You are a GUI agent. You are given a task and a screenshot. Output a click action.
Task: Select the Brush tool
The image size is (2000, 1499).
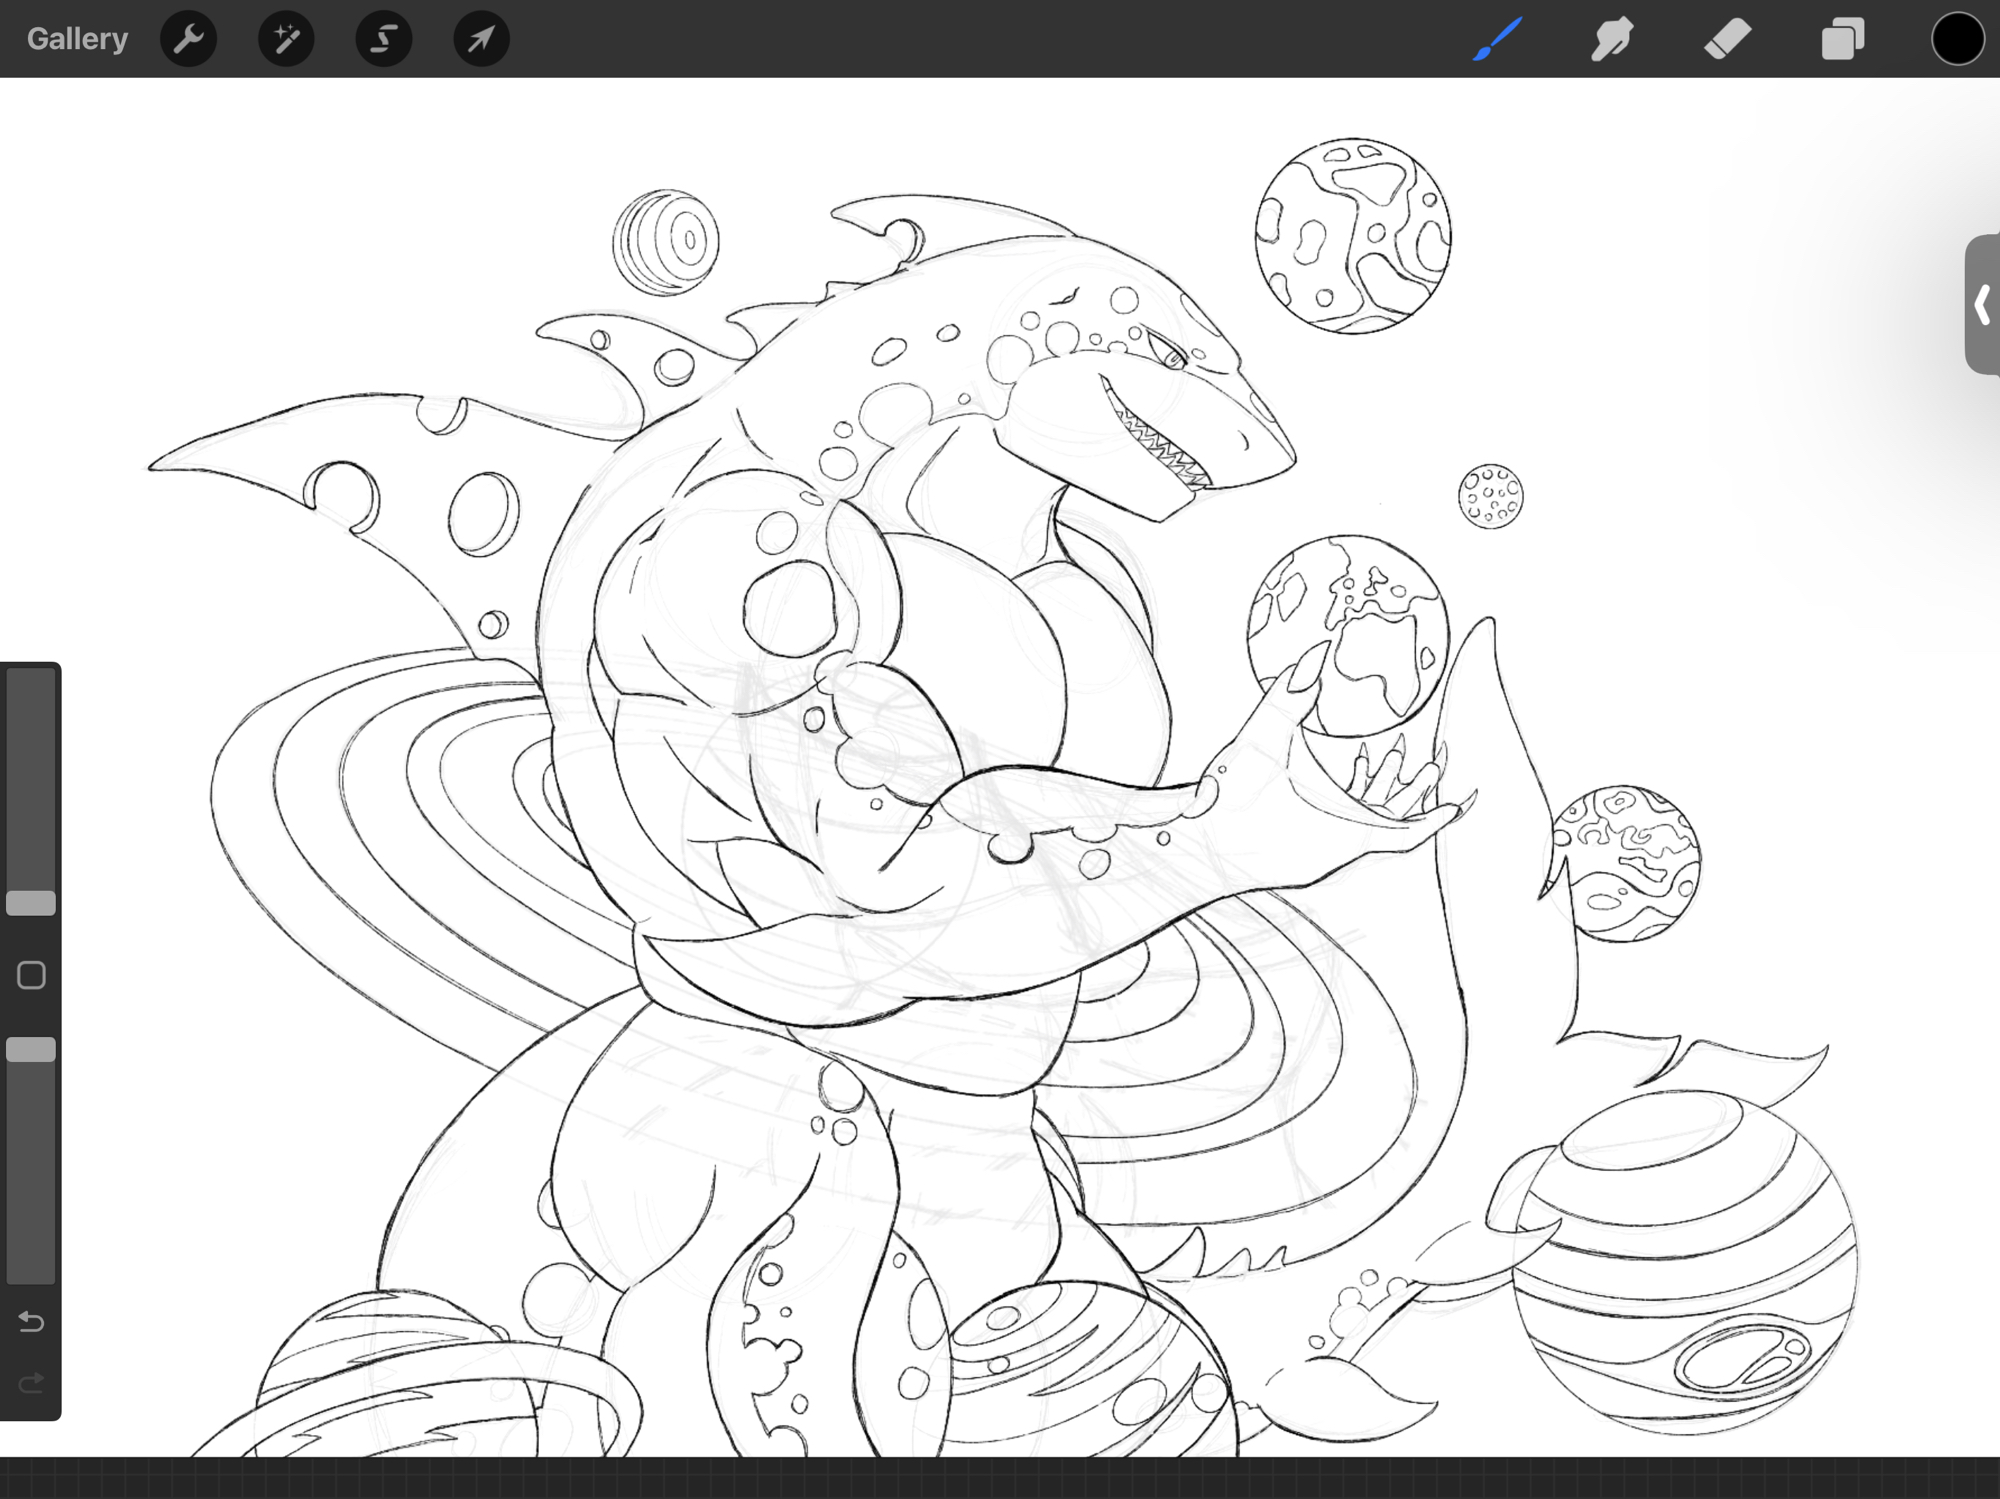click(x=1497, y=39)
